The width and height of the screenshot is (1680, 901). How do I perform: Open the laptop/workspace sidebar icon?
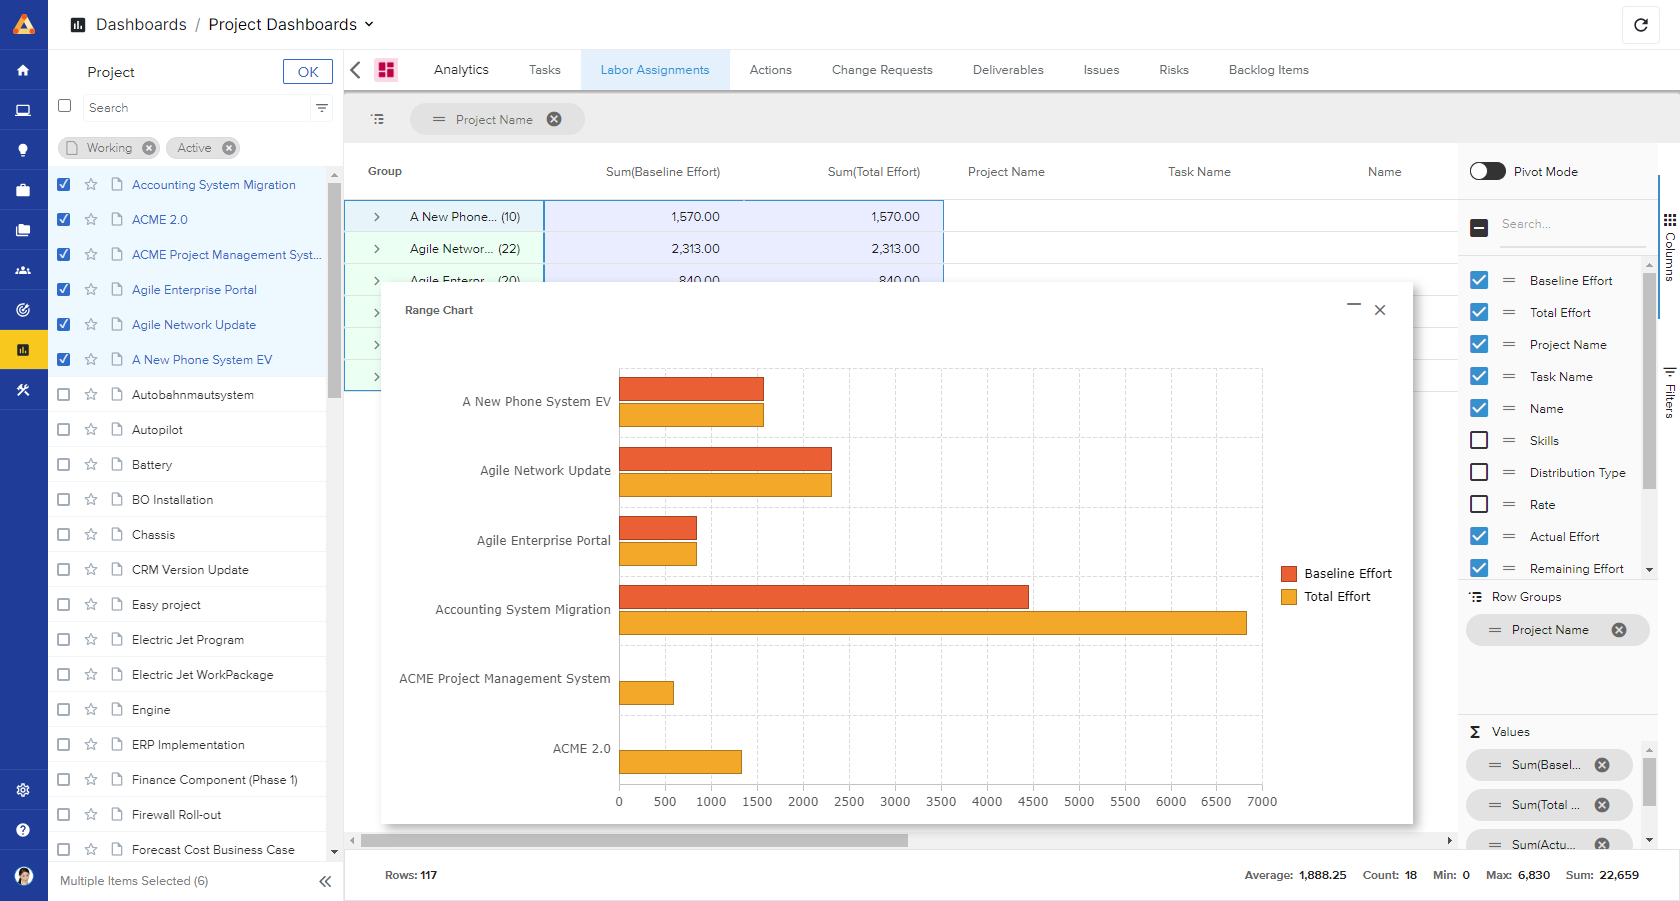pos(23,110)
